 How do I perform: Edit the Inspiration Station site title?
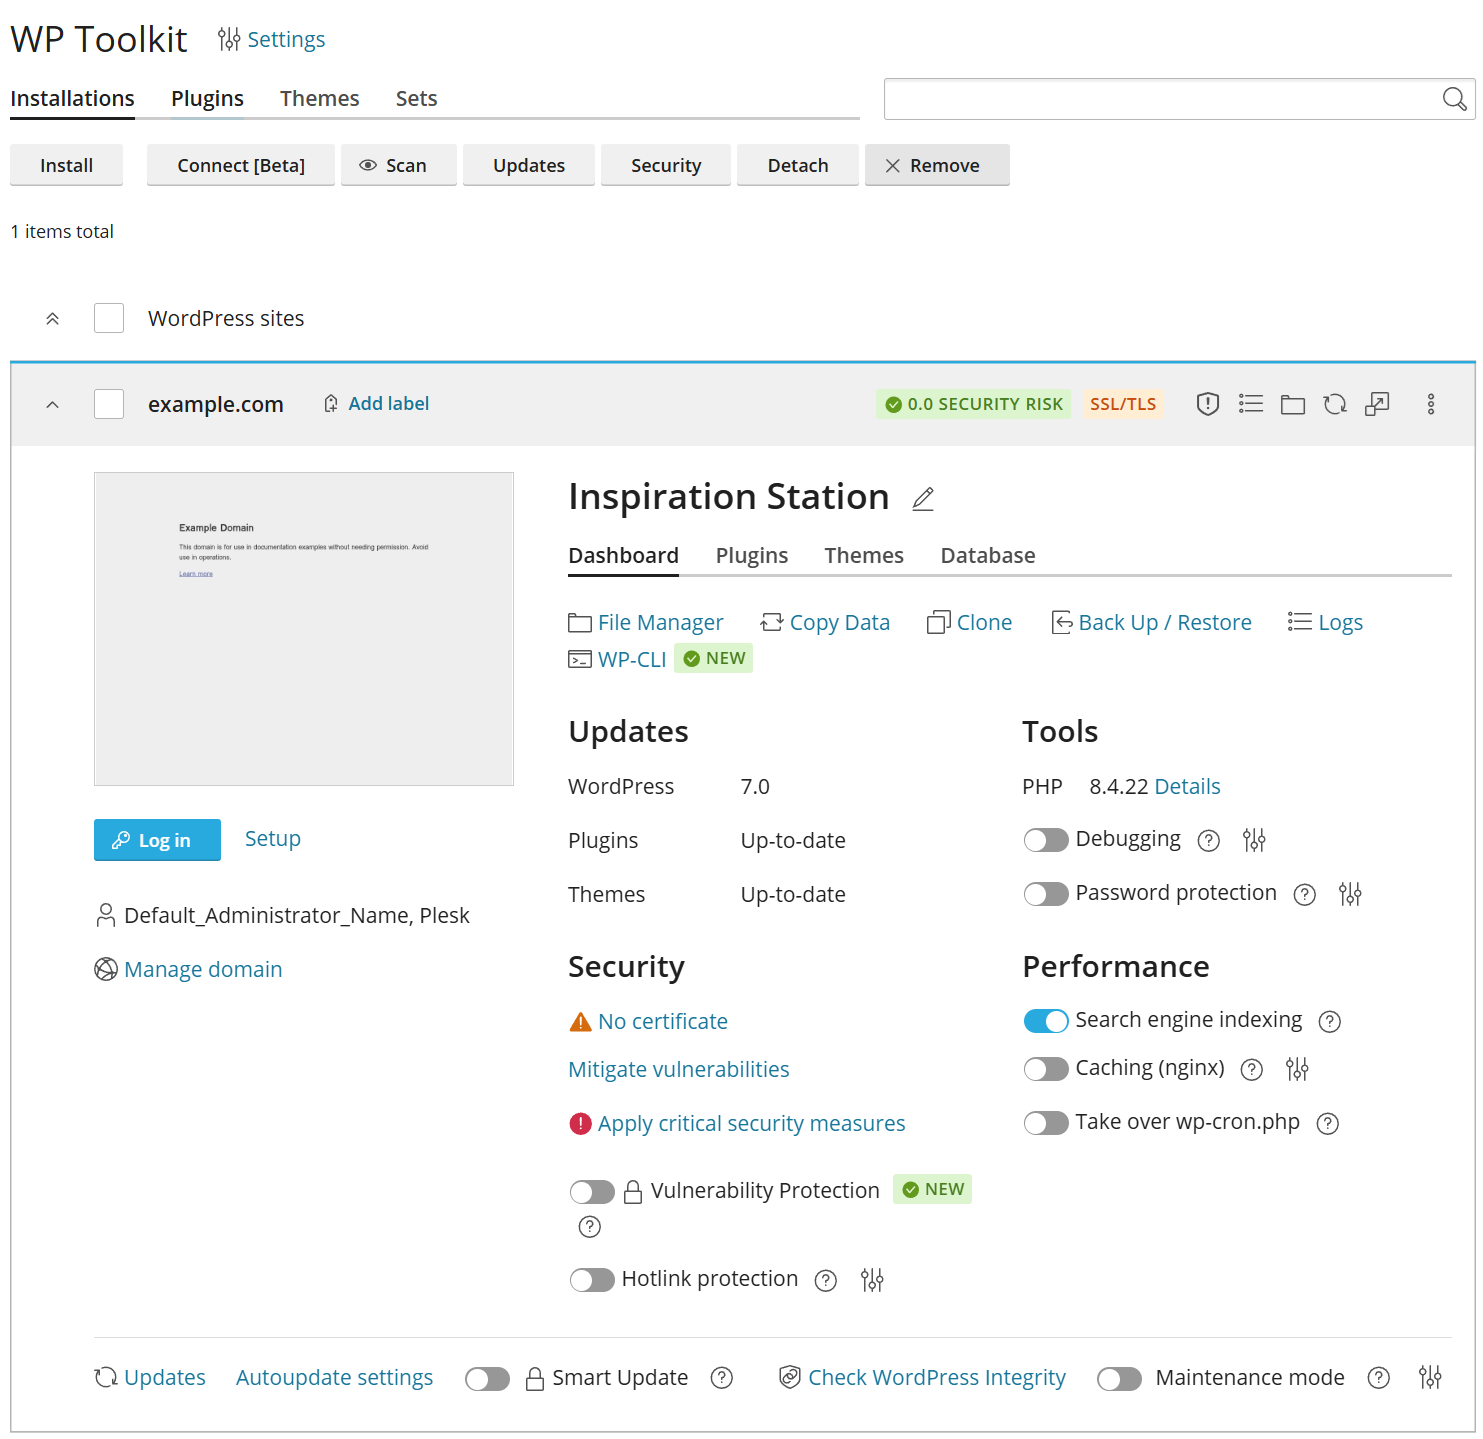tap(923, 499)
